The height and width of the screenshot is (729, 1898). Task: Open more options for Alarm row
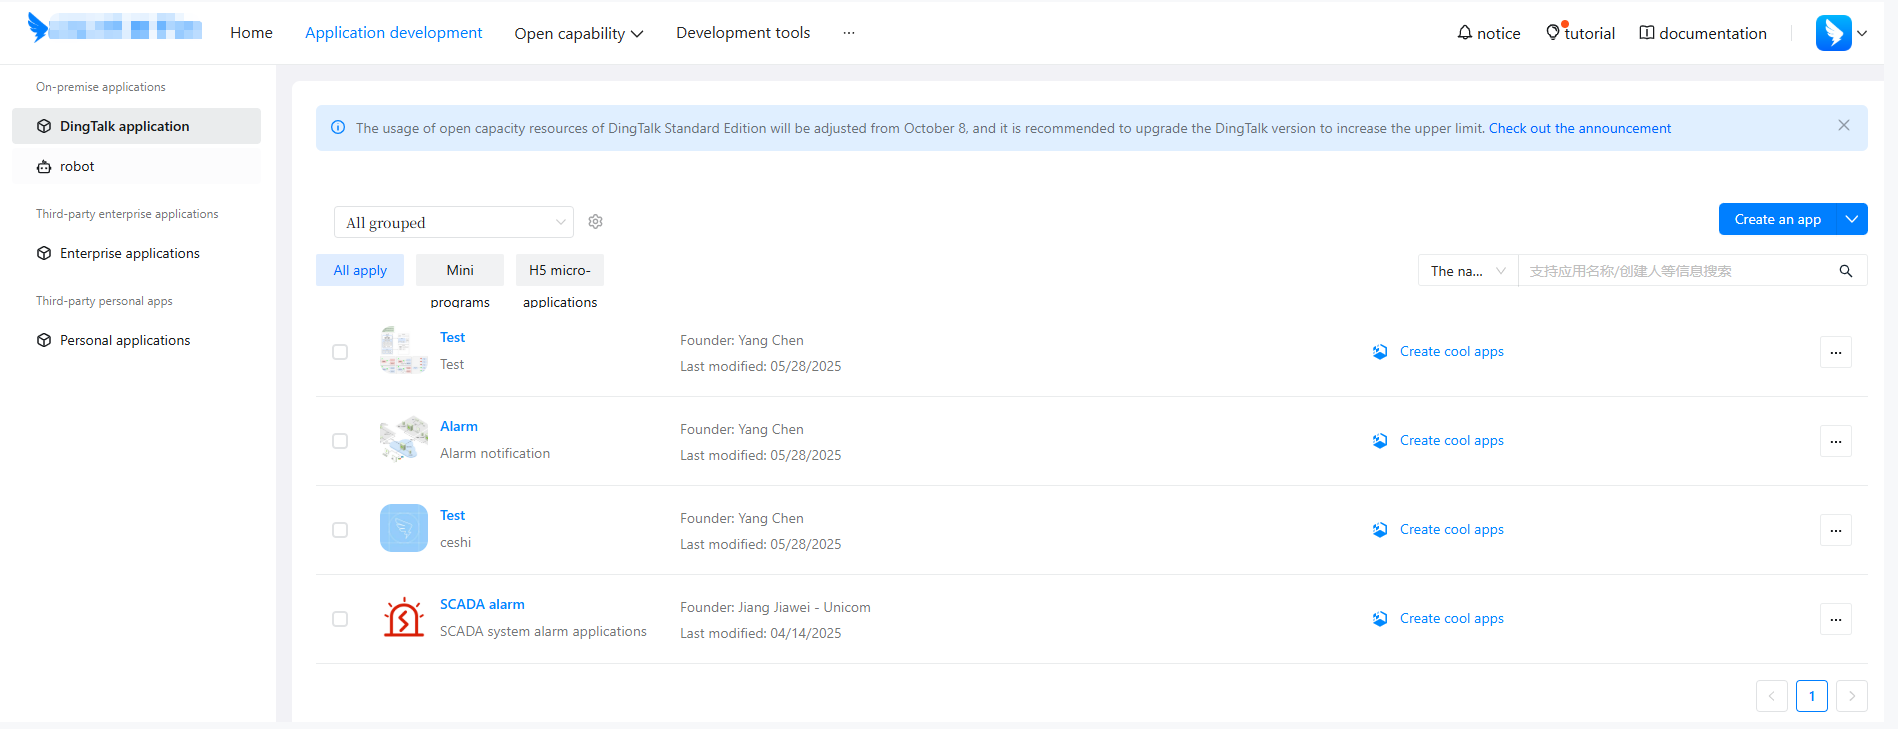(1835, 441)
